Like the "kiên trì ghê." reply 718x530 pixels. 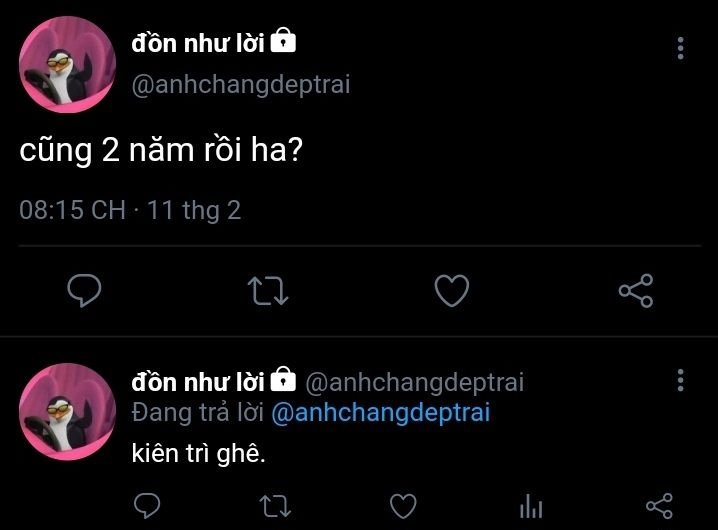tap(403, 506)
